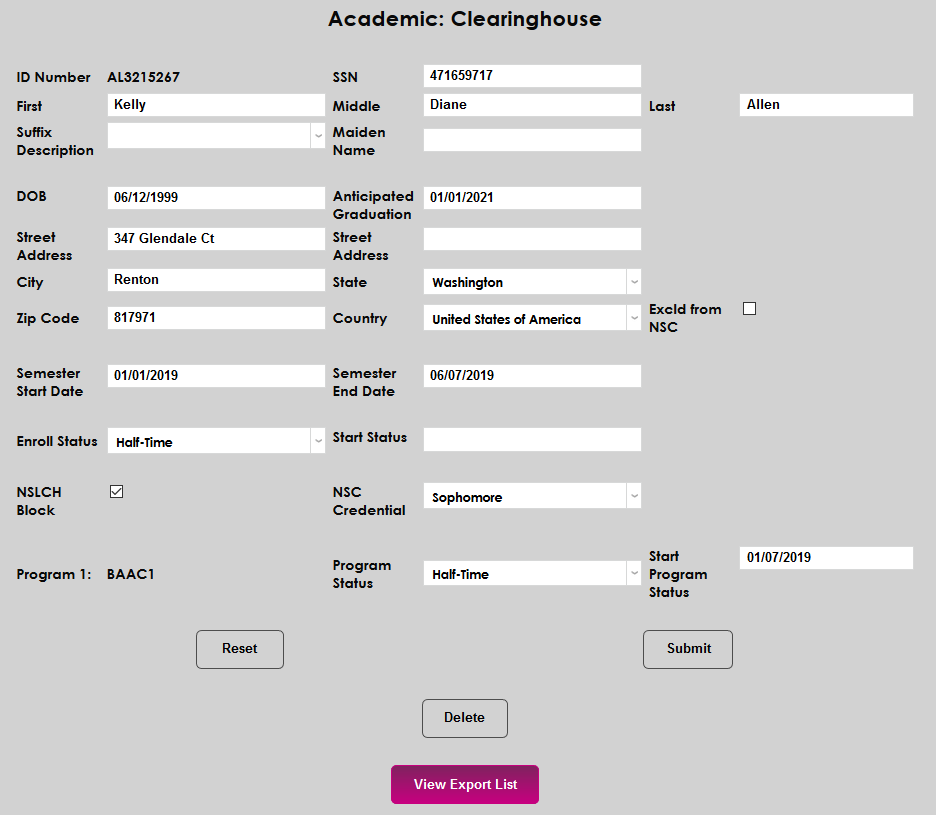Viewport: 936px width, 815px height.
Task: Open the View Export List
Action: (464, 784)
